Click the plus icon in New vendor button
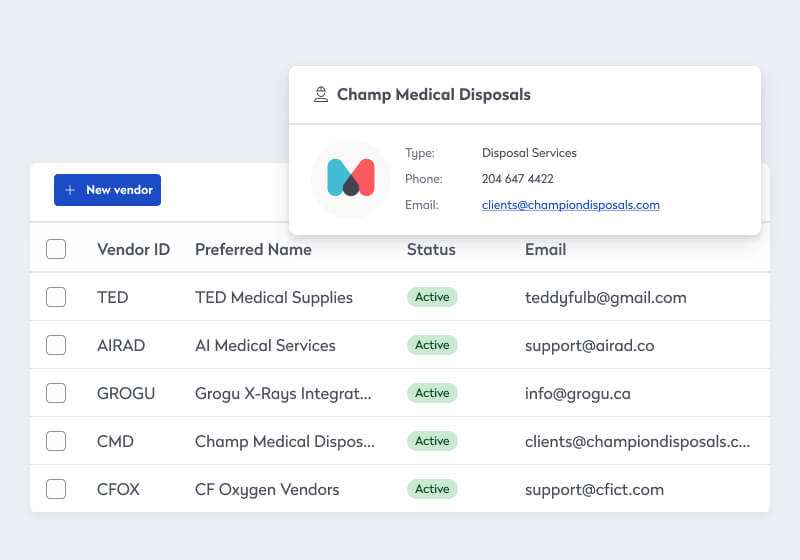800x560 pixels. [70, 190]
